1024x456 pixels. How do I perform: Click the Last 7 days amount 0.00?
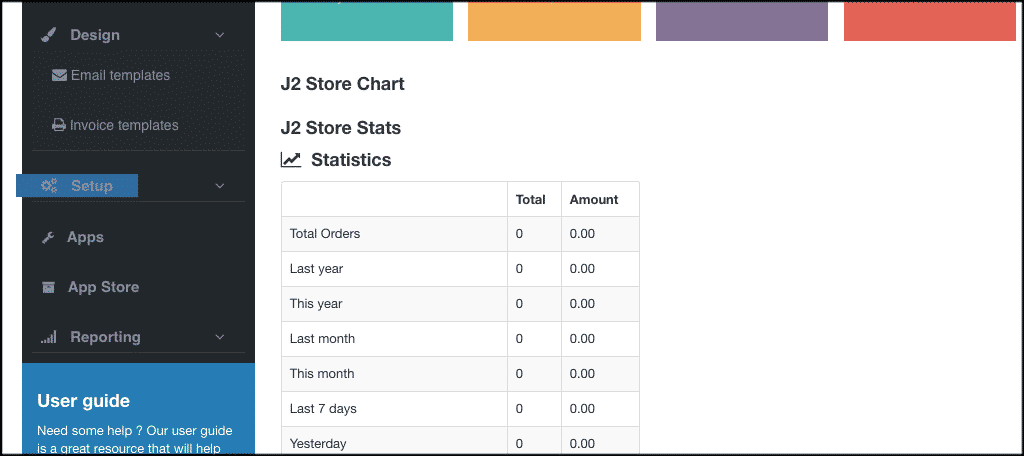tap(582, 409)
